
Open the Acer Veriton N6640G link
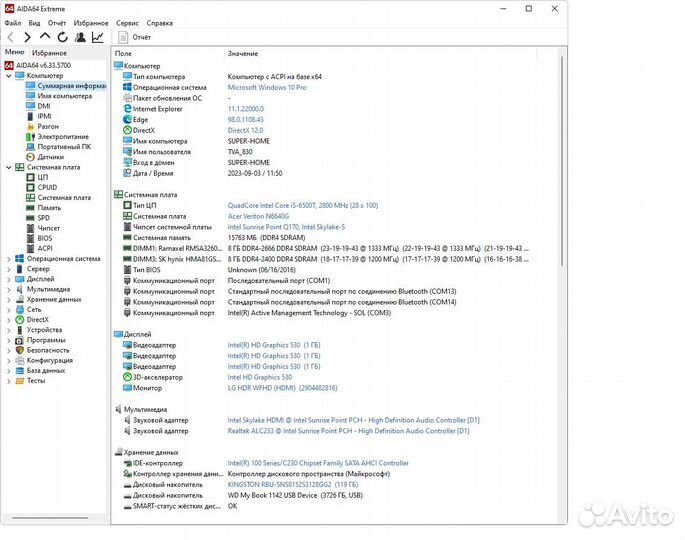[258, 216]
